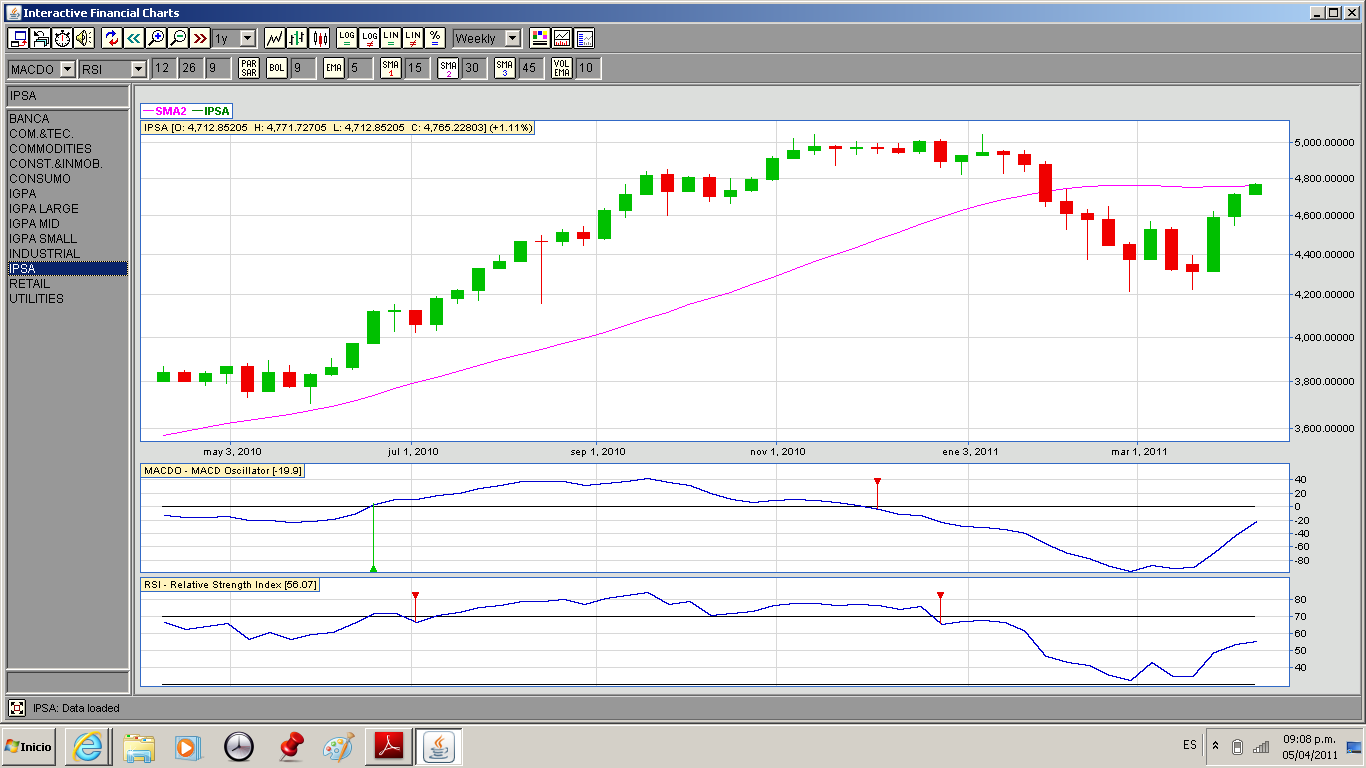Select LIN scale with green equals sign
The height and width of the screenshot is (768, 1366).
pyautogui.click(x=391, y=38)
